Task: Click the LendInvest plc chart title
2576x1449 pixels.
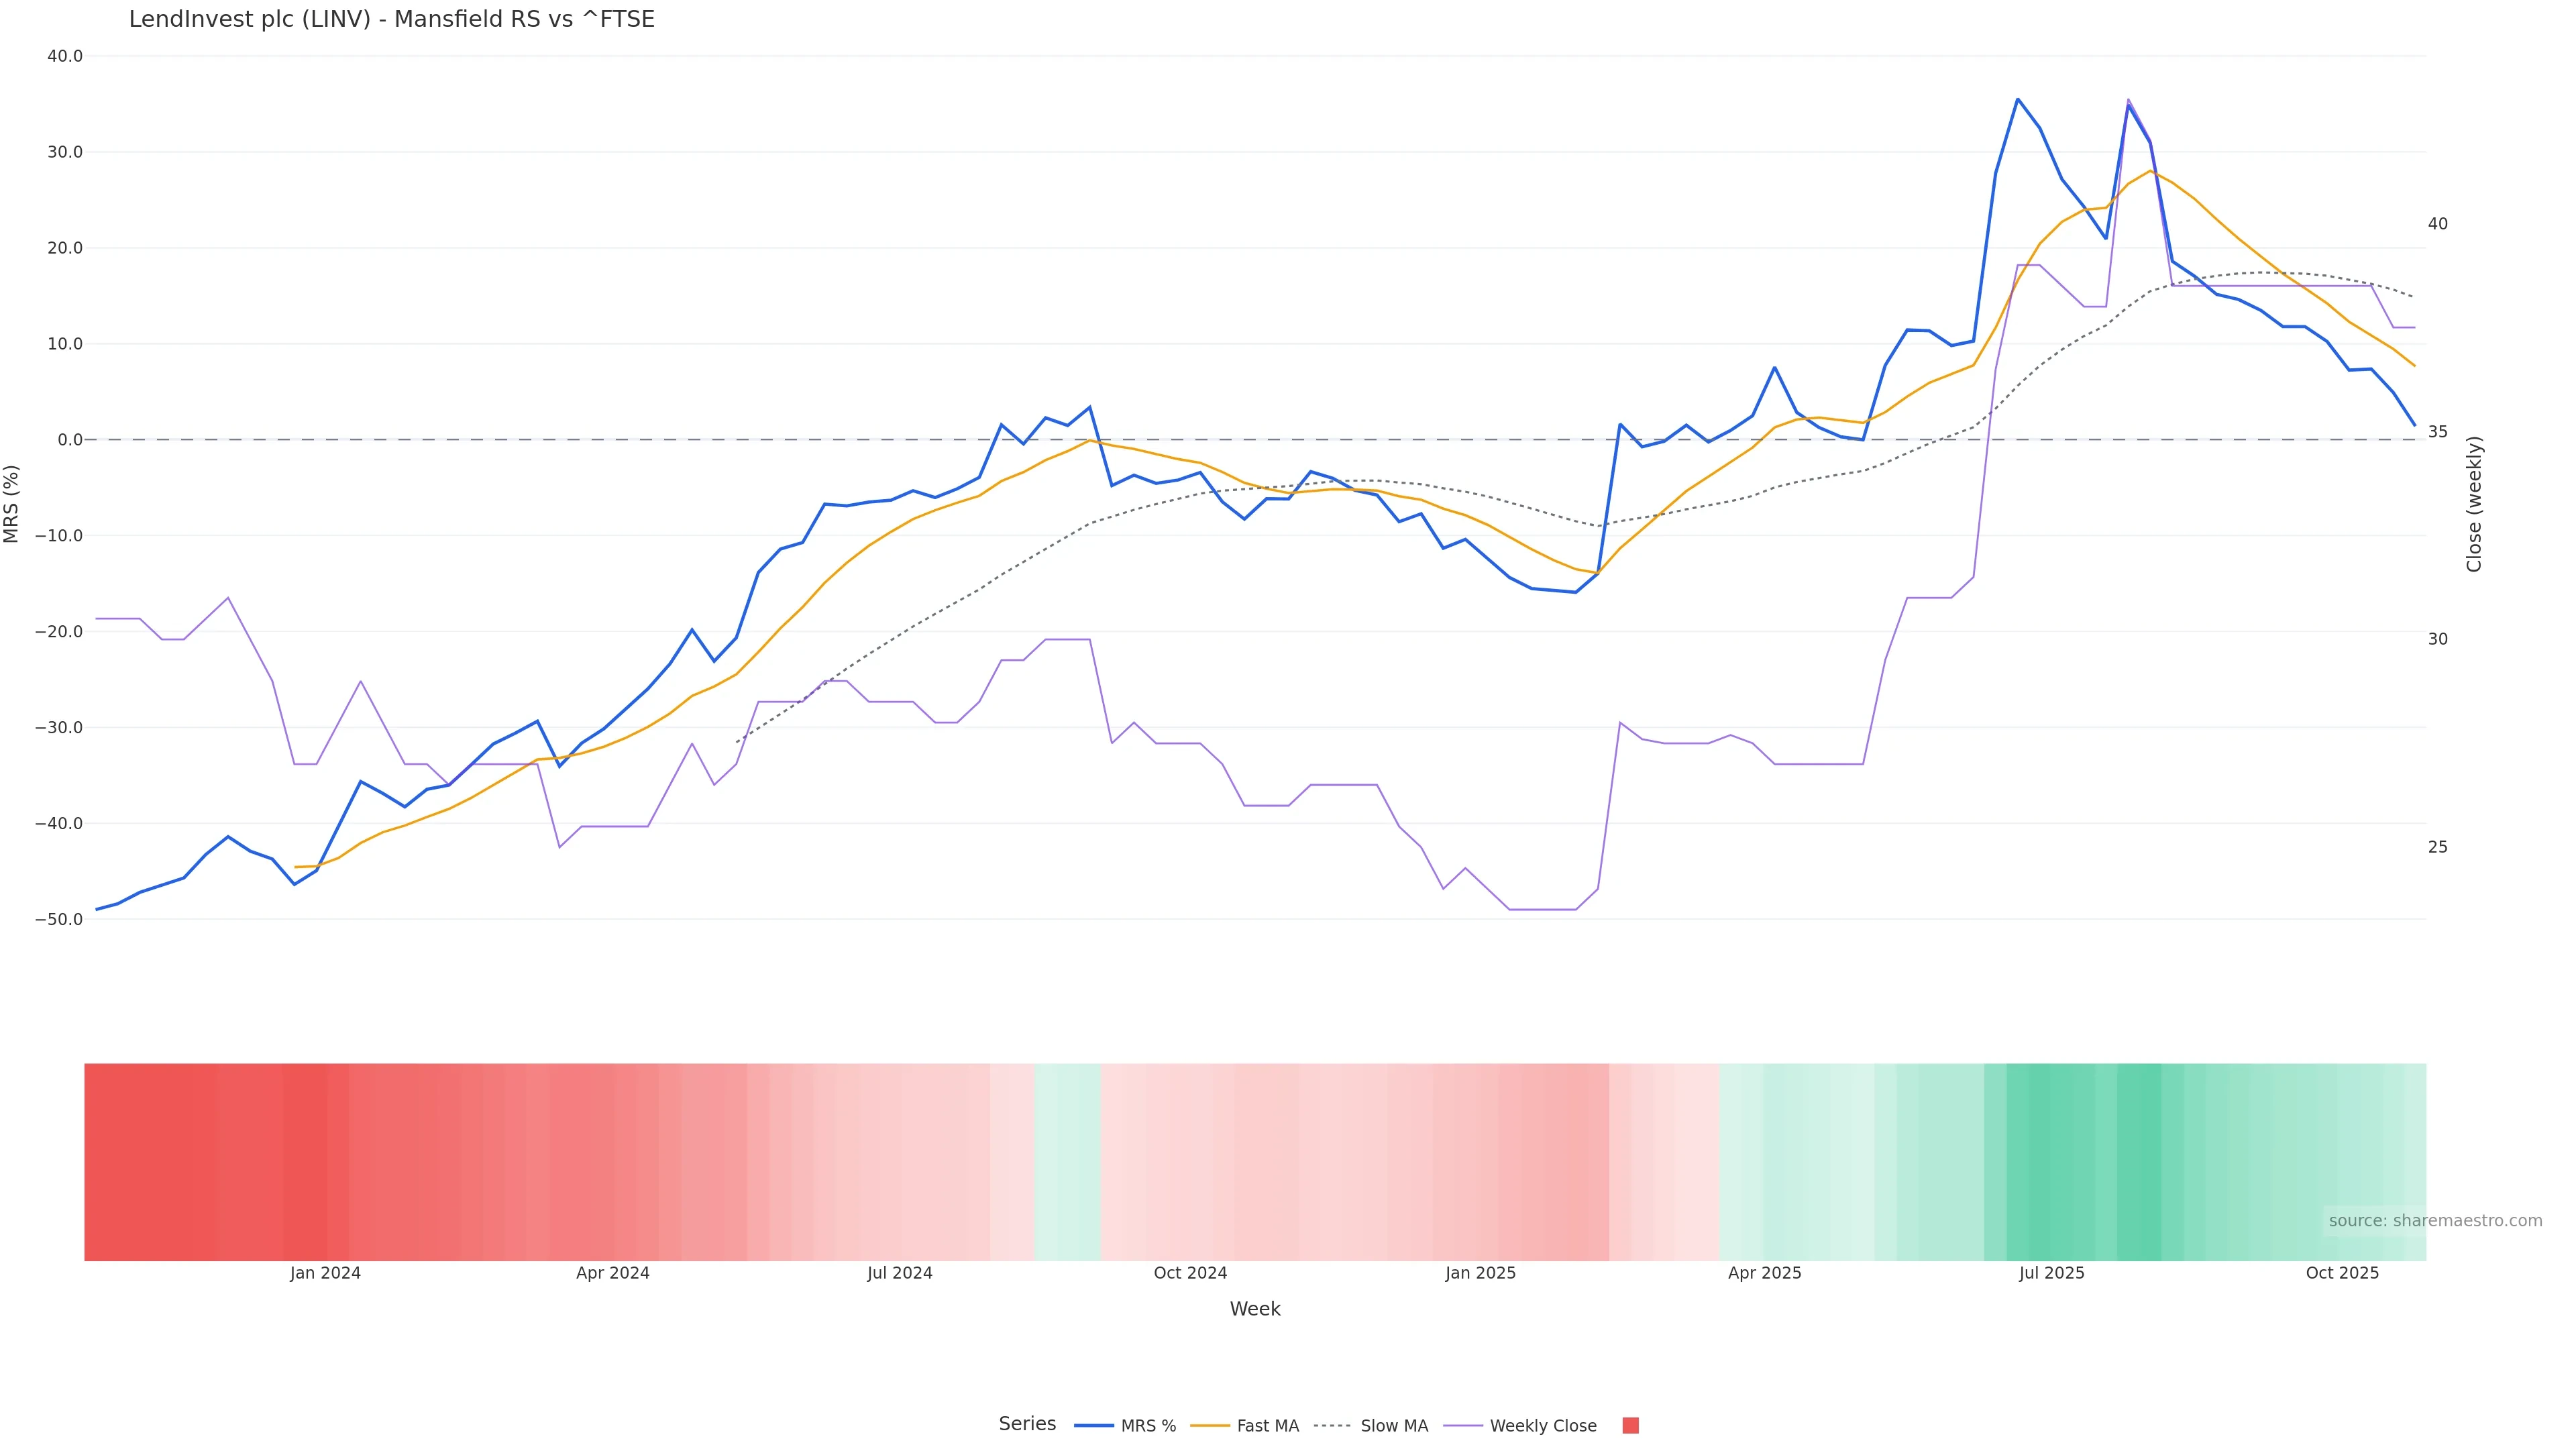Action: tap(391, 20)
